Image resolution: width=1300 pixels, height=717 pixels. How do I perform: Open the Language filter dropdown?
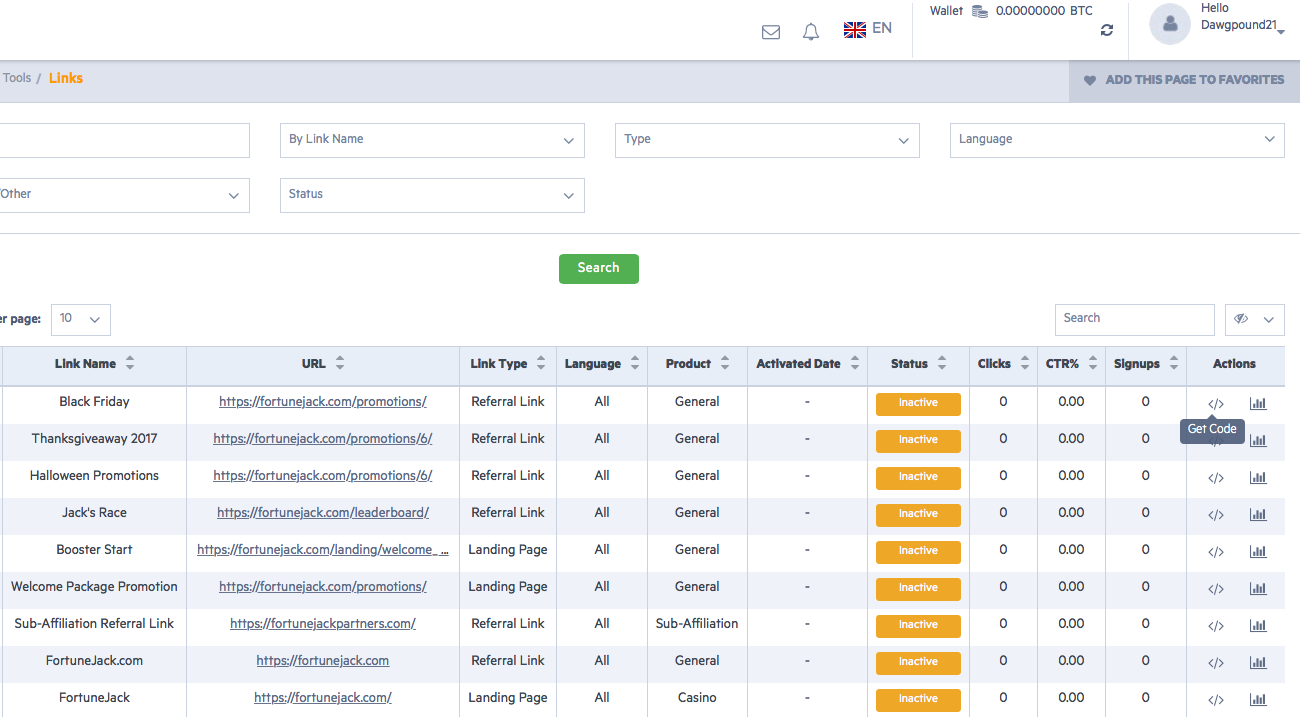point(1117,140)
